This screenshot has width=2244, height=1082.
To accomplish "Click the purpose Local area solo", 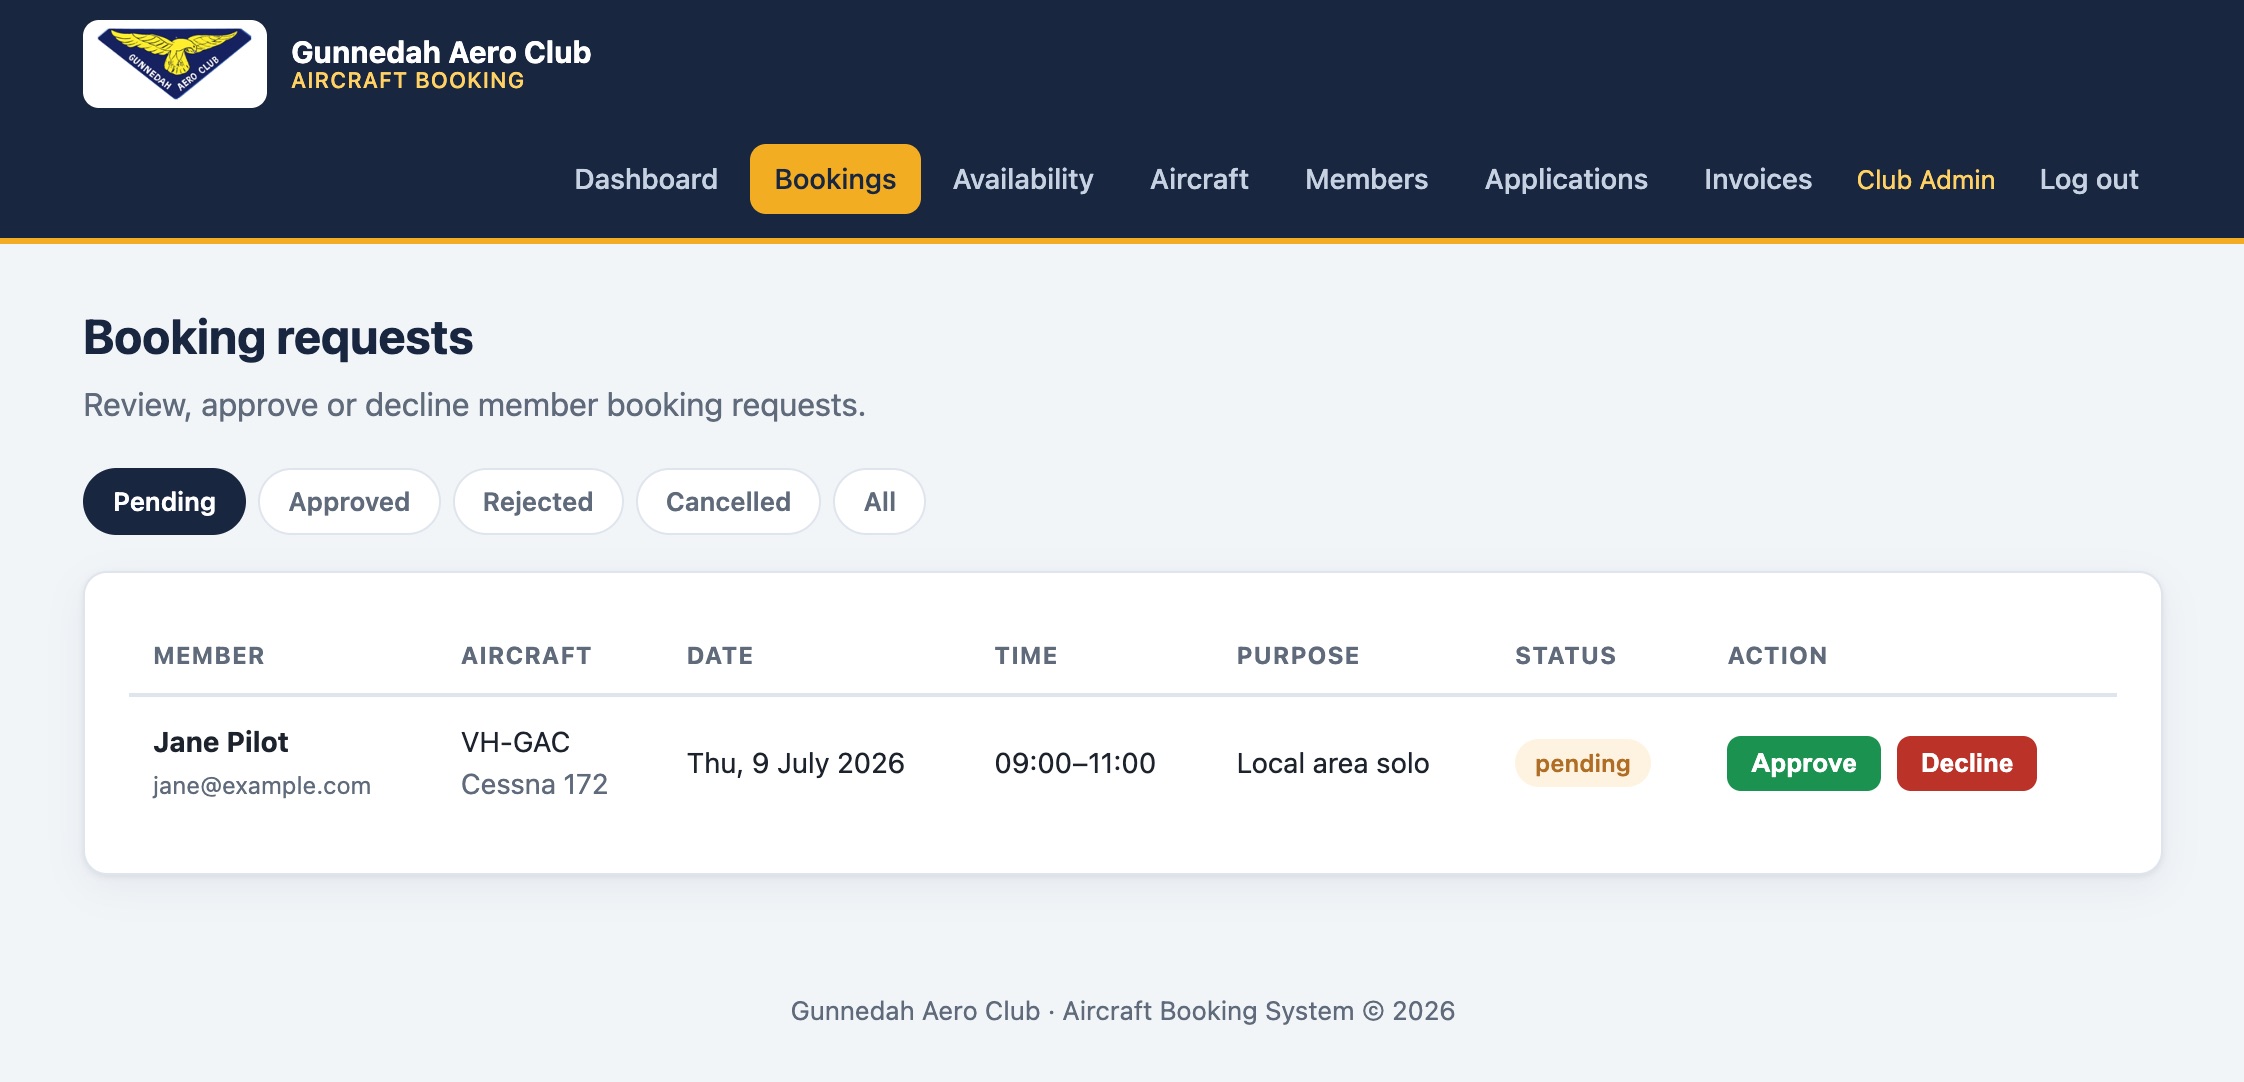I will (x=1332, y=763).
